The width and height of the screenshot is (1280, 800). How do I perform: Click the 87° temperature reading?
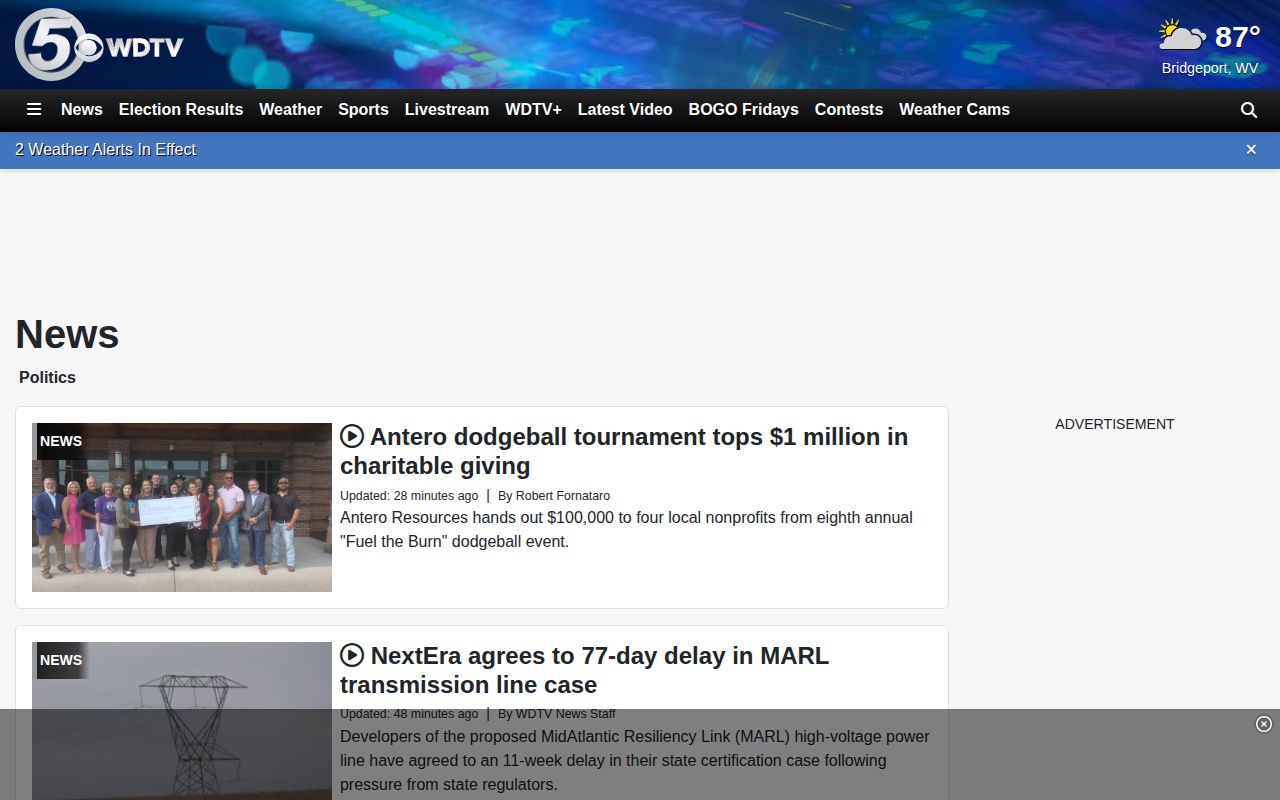coord(1237,37)
